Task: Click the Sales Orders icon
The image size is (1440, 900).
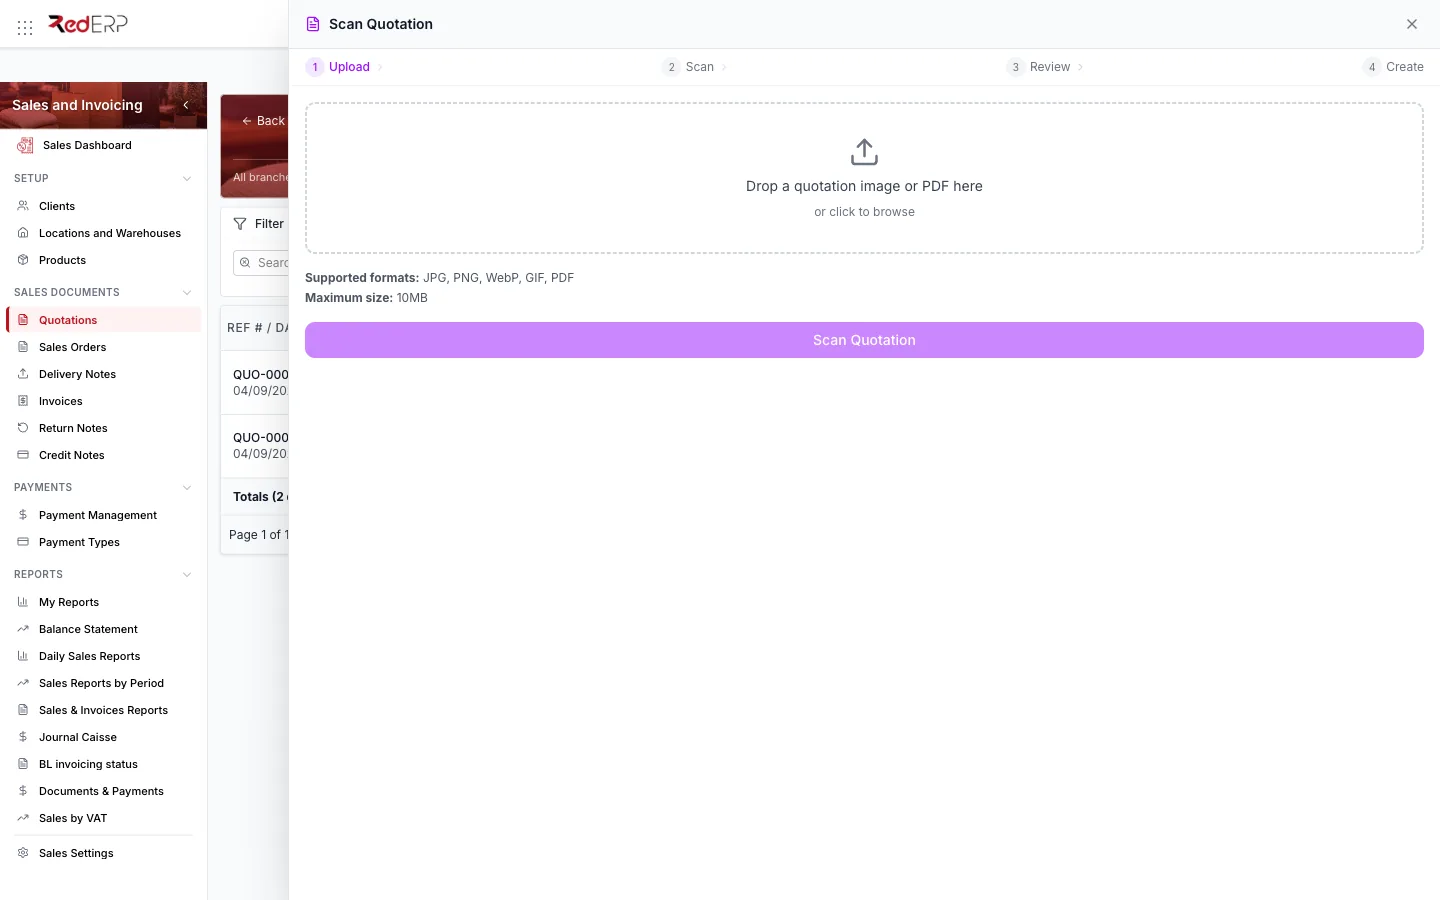Action: (23, 347)
